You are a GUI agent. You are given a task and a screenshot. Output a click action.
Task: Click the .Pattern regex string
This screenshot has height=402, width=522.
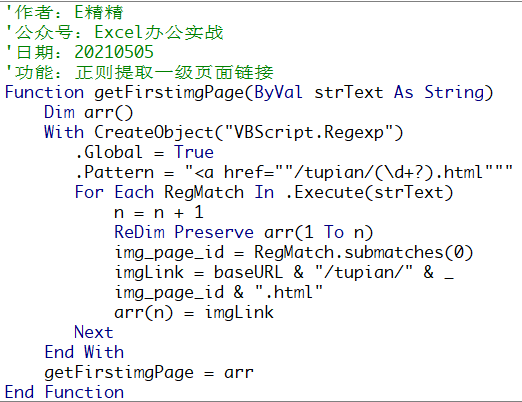coord(349,172)
